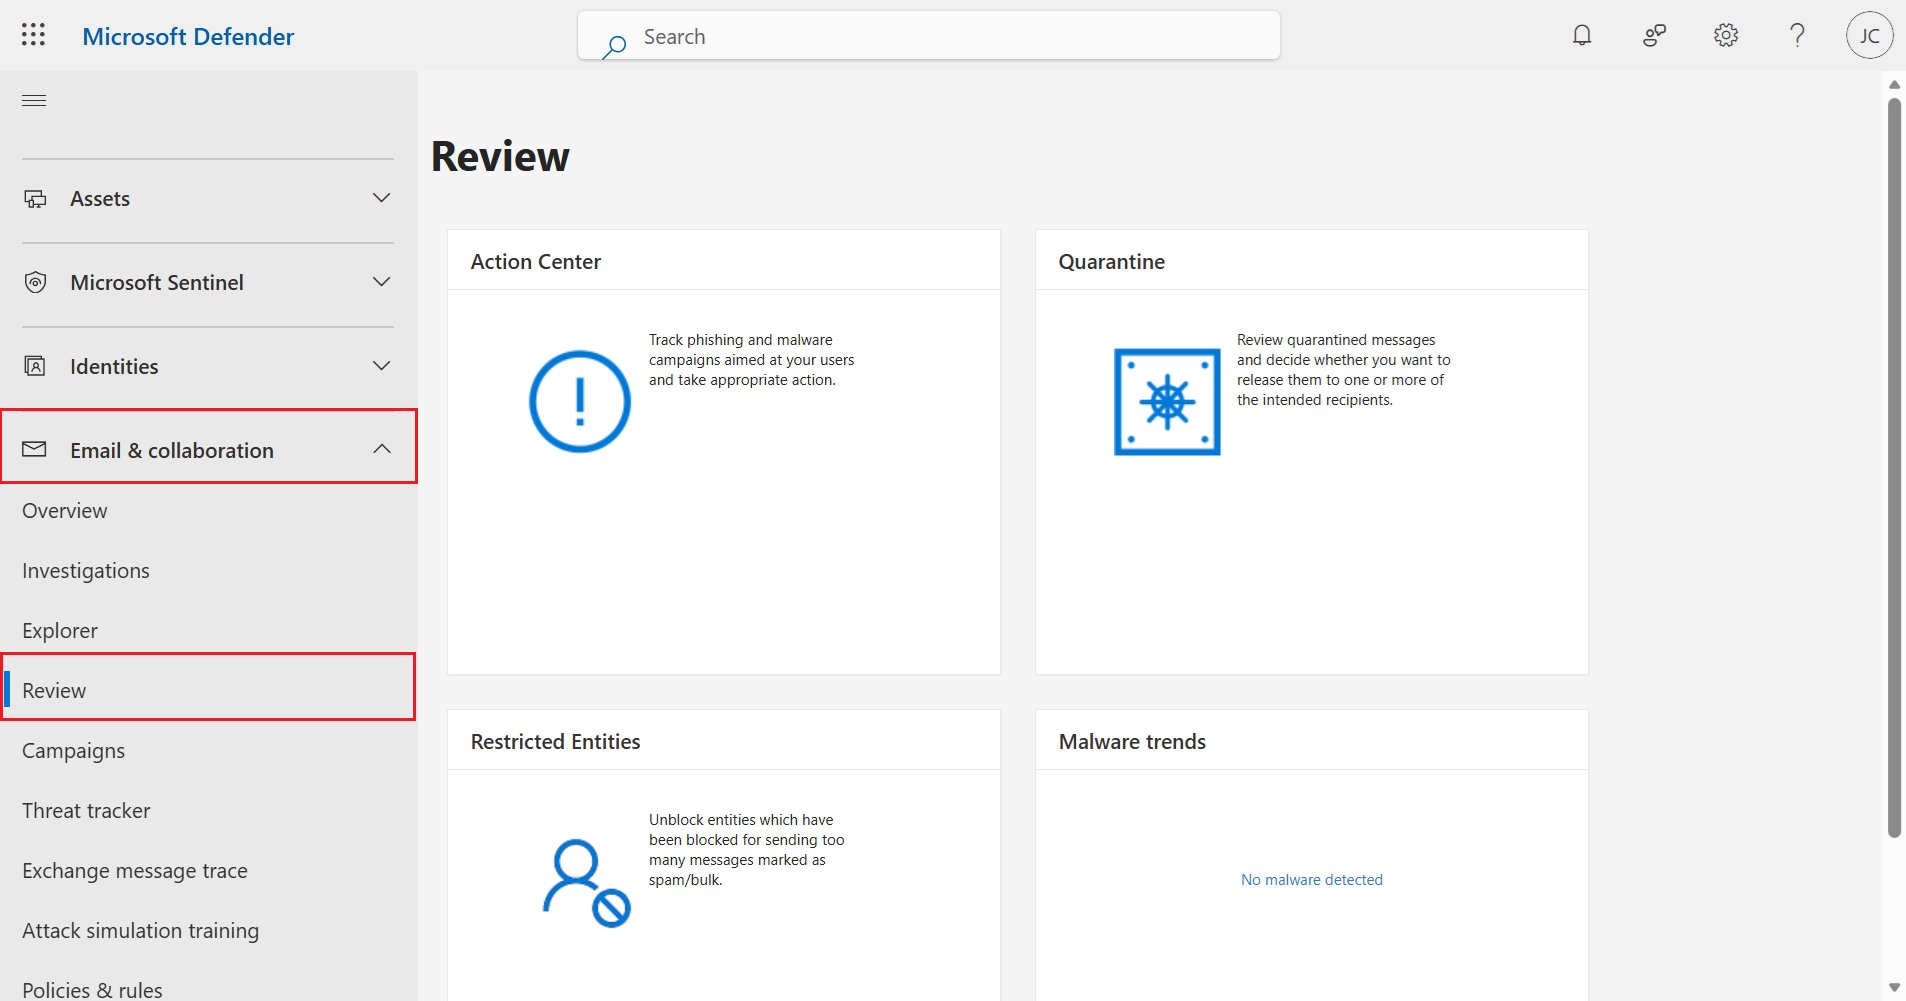Click the Microsoft Sentinel menu label

tap(157, 283)
